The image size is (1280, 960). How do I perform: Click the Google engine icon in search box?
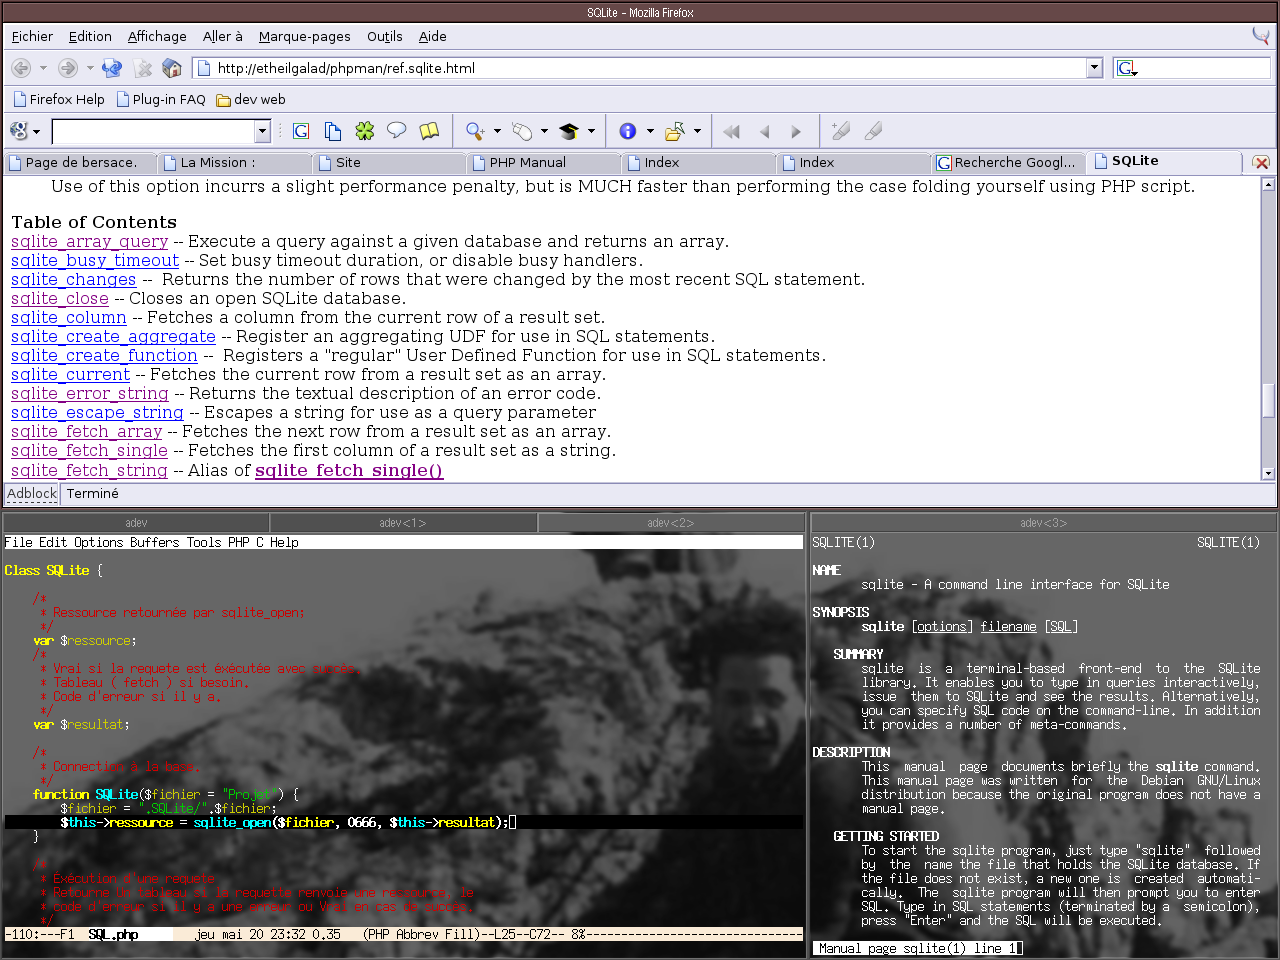click(1127, 68)
